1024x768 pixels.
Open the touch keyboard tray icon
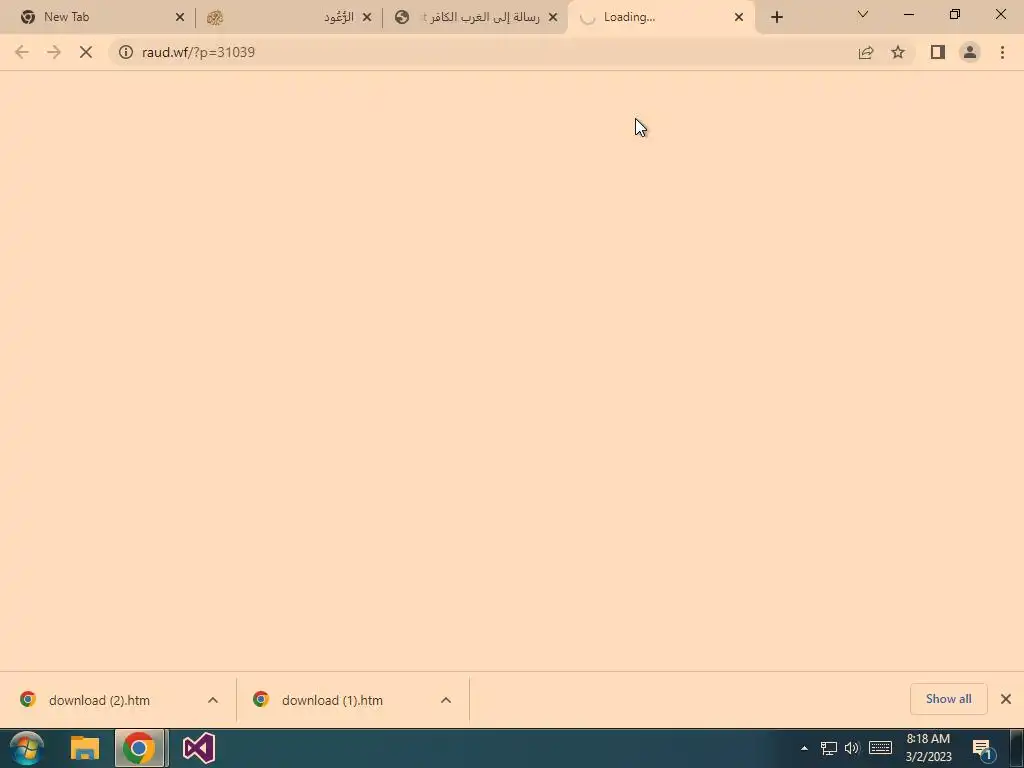click(x=880, y=748)
